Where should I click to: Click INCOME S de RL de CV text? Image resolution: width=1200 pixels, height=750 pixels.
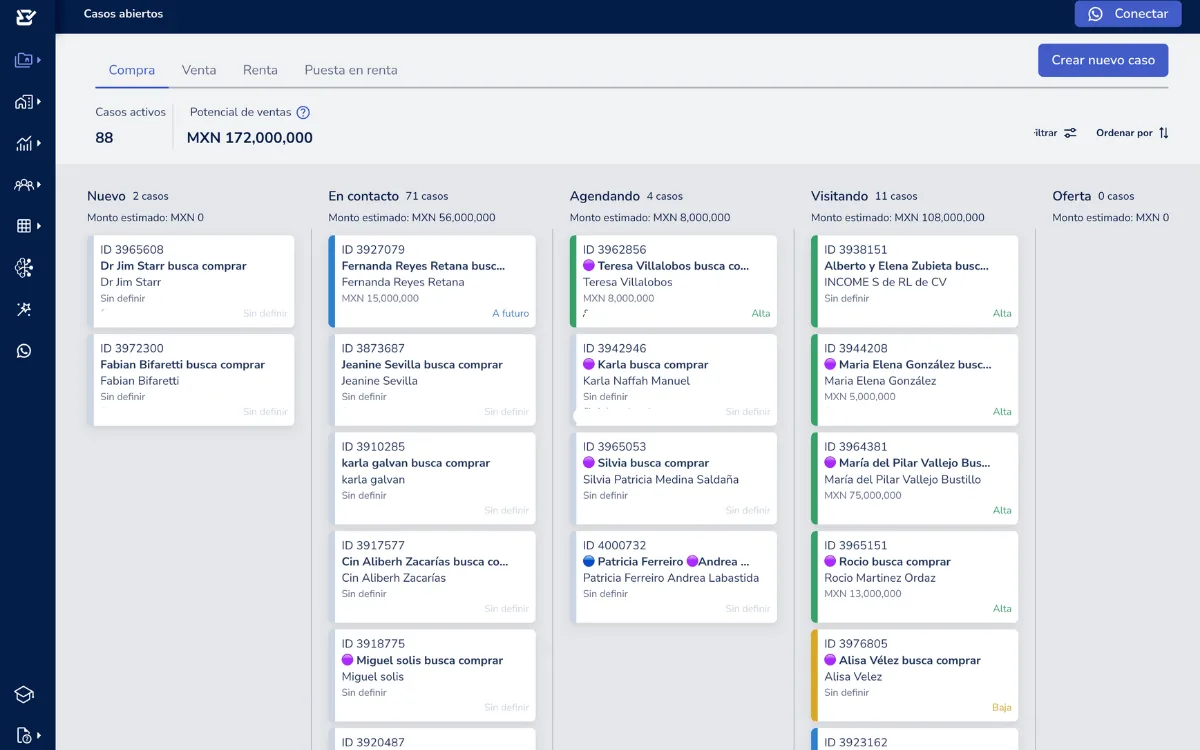point(885,282)
